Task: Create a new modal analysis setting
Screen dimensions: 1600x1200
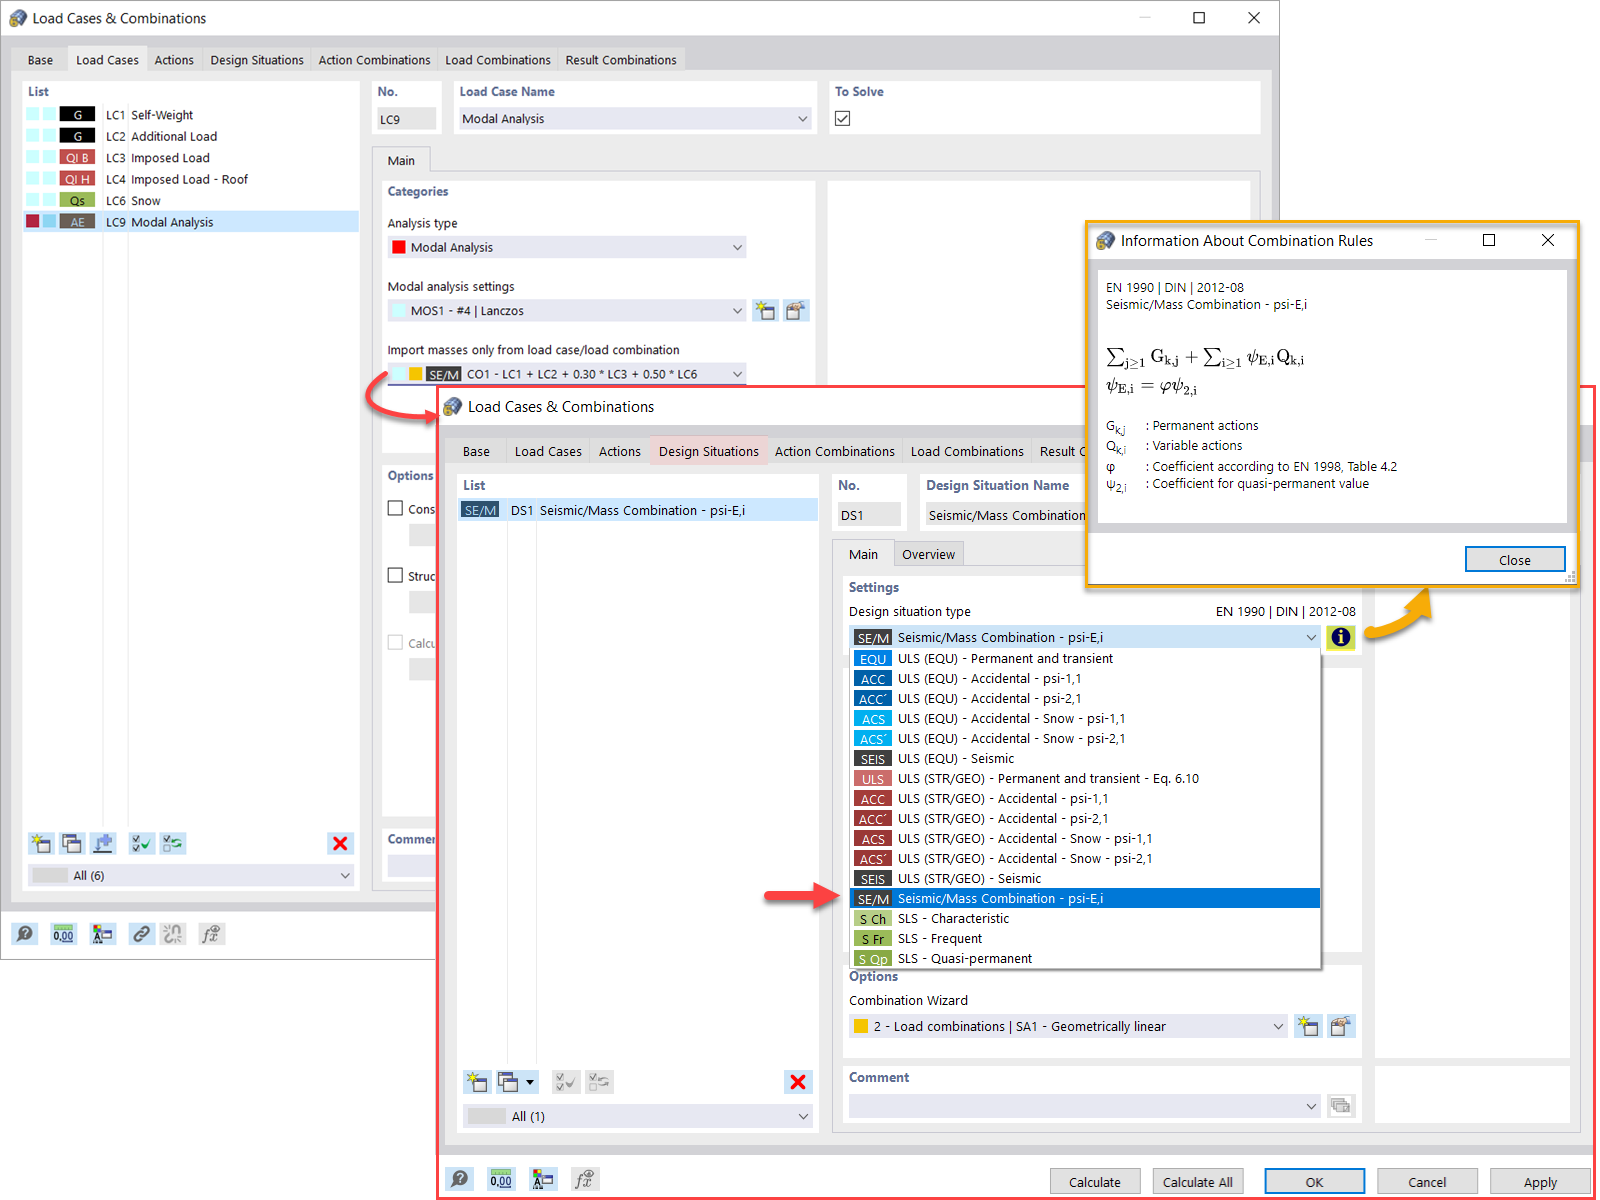Action: click(x=765, y=310)
